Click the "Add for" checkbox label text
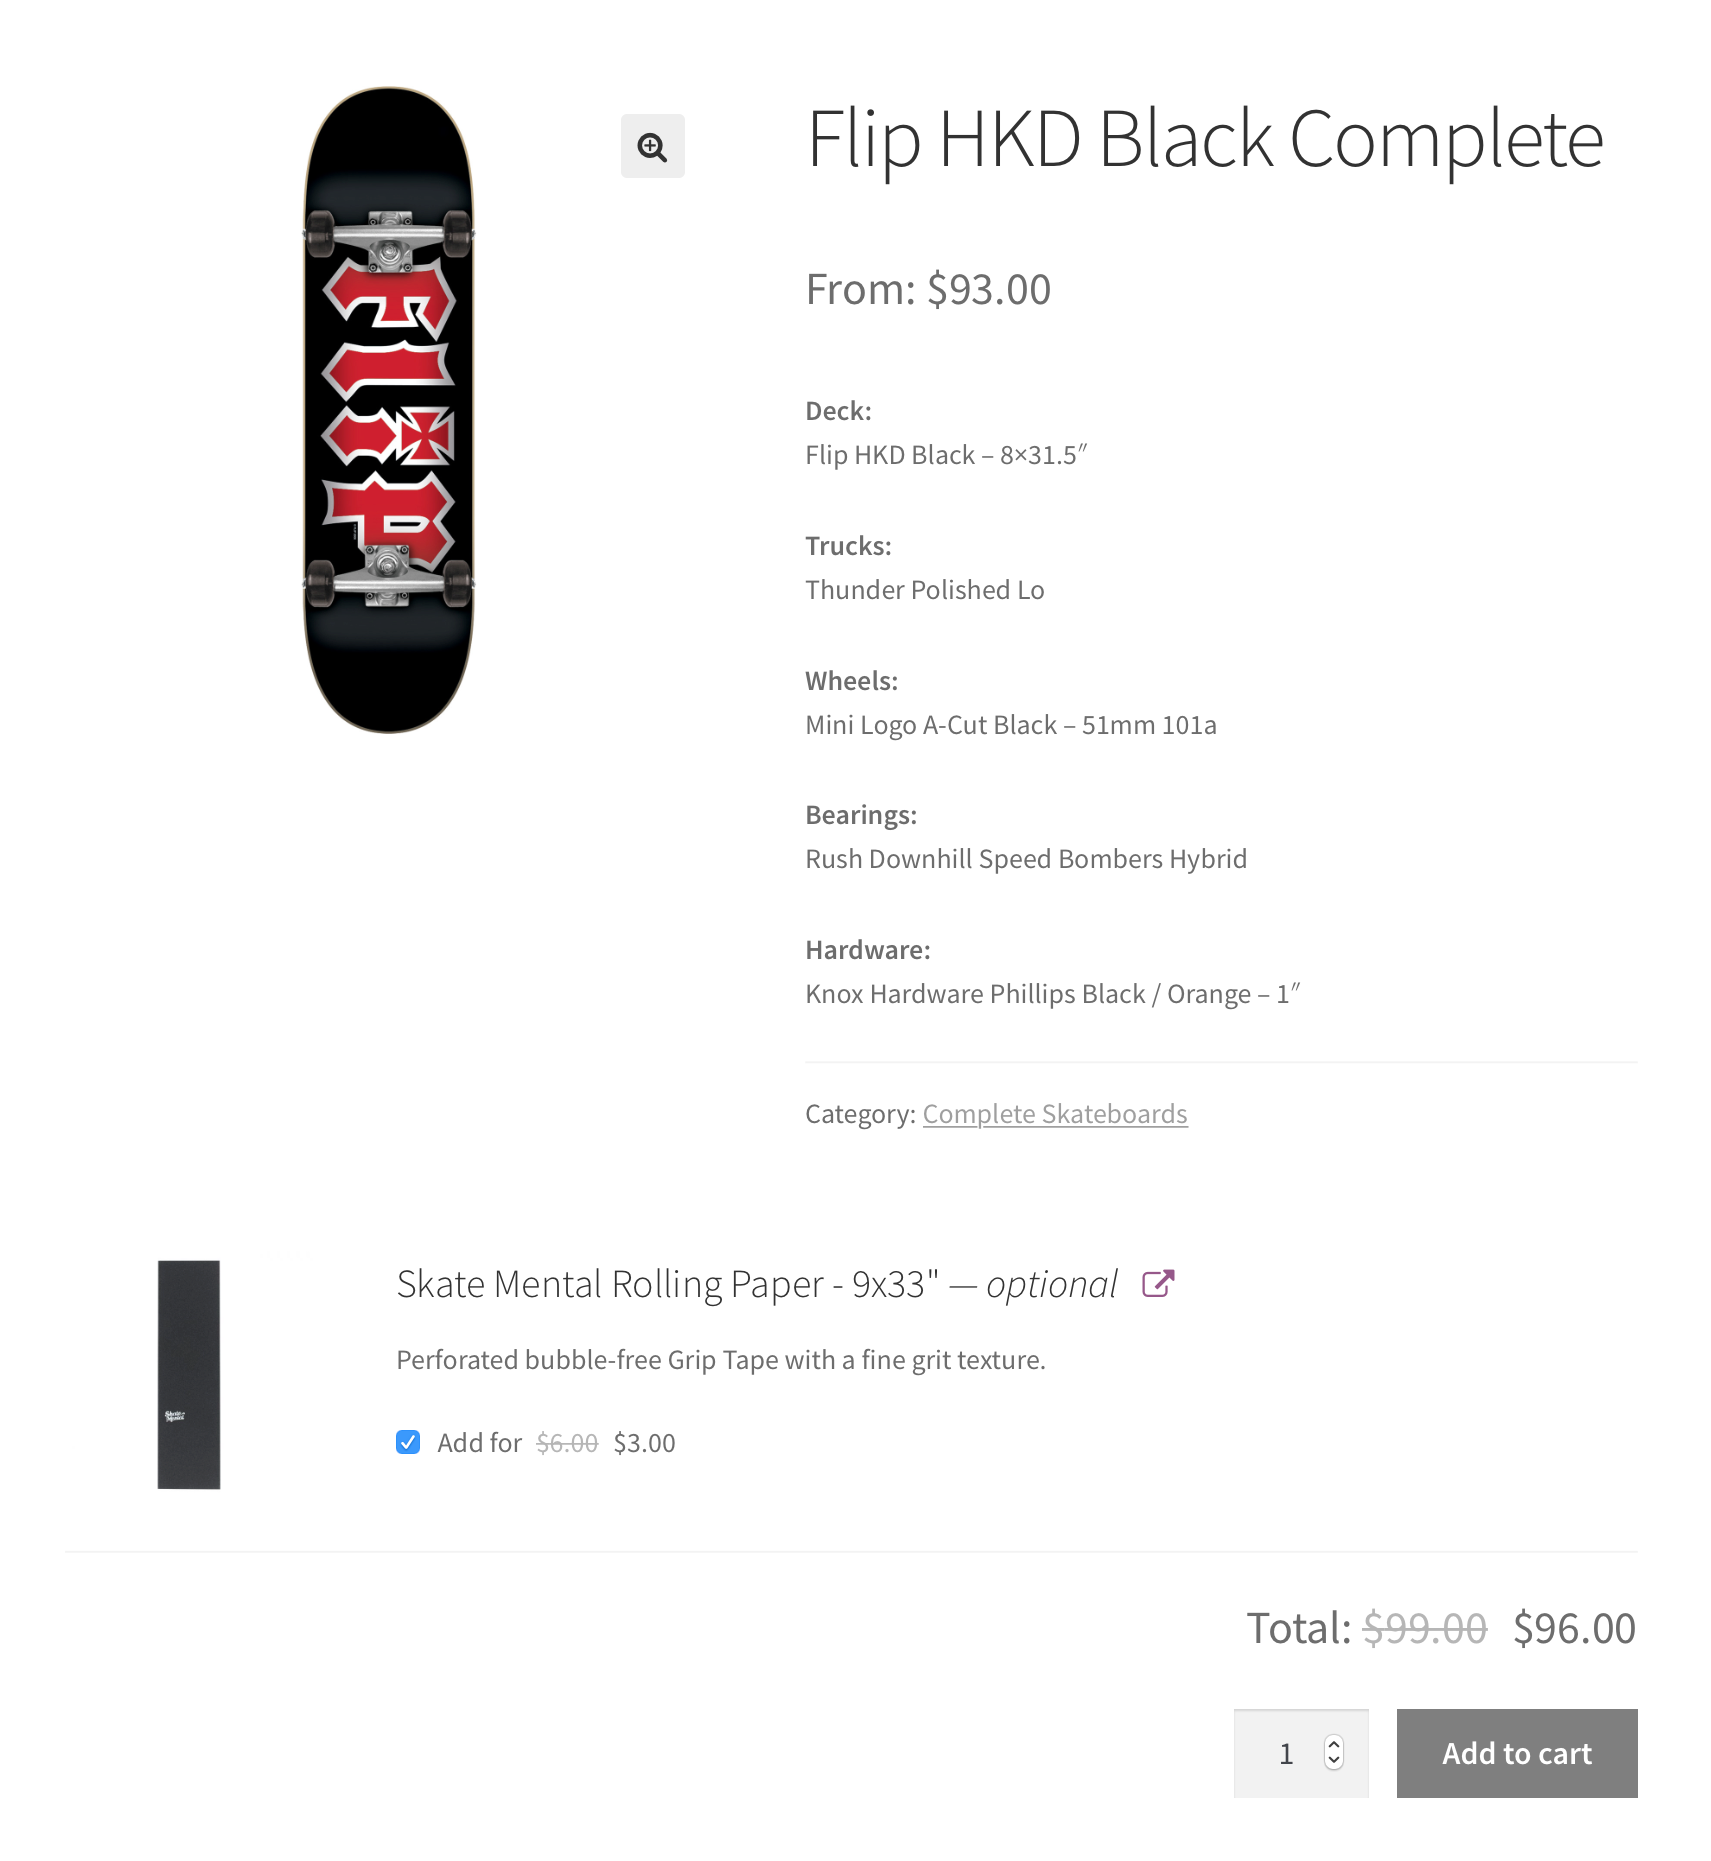Image resolution: width=1711 pixels, height=1861 pixels. point(479,1443)
